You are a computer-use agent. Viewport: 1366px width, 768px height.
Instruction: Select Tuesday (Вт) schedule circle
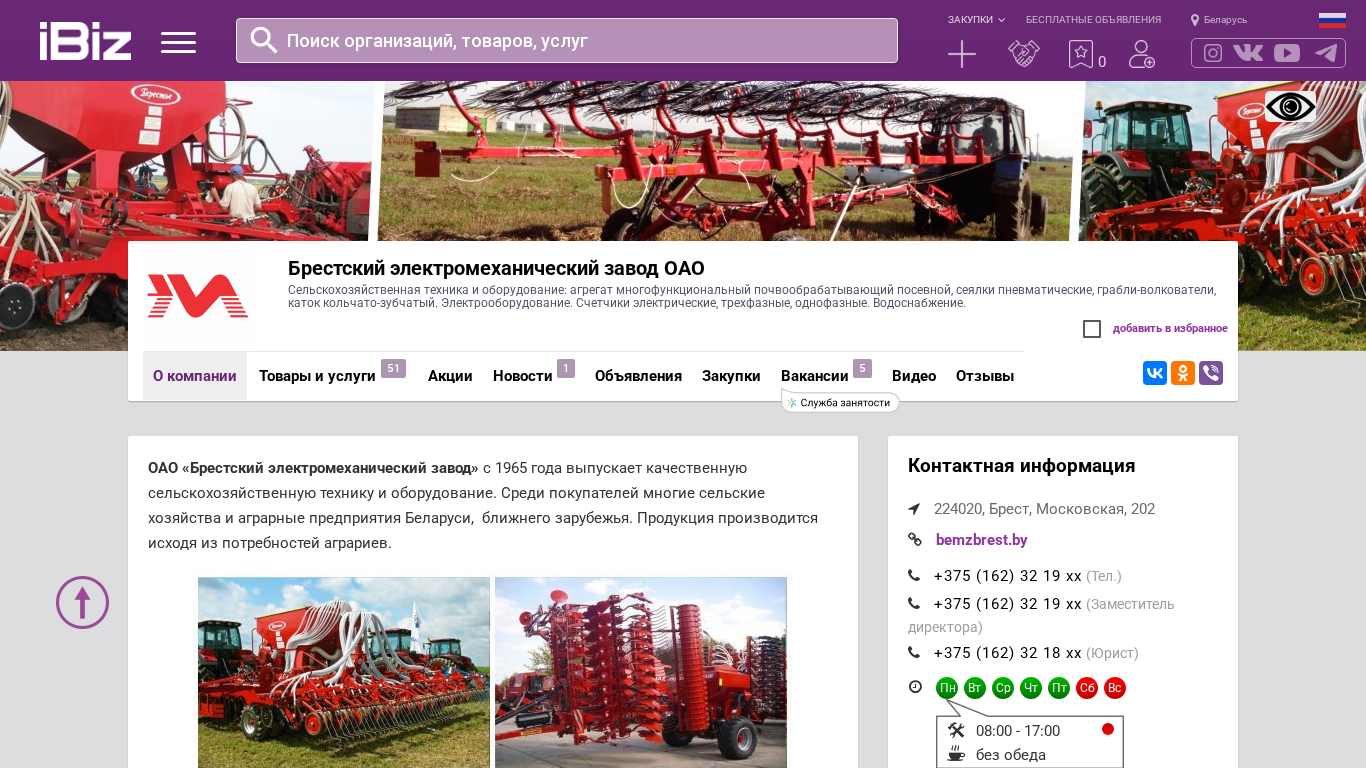point(975,688)
